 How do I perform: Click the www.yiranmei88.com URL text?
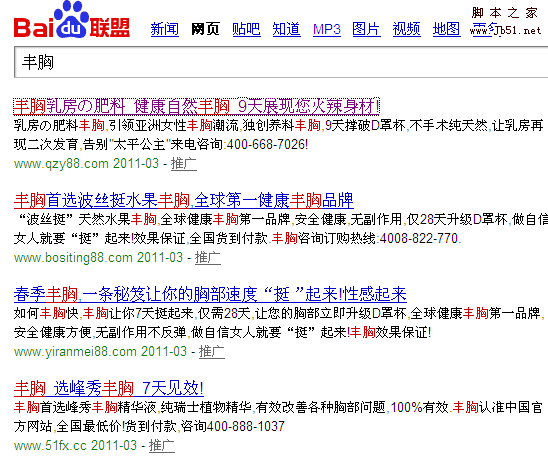[x=75, y=352]
